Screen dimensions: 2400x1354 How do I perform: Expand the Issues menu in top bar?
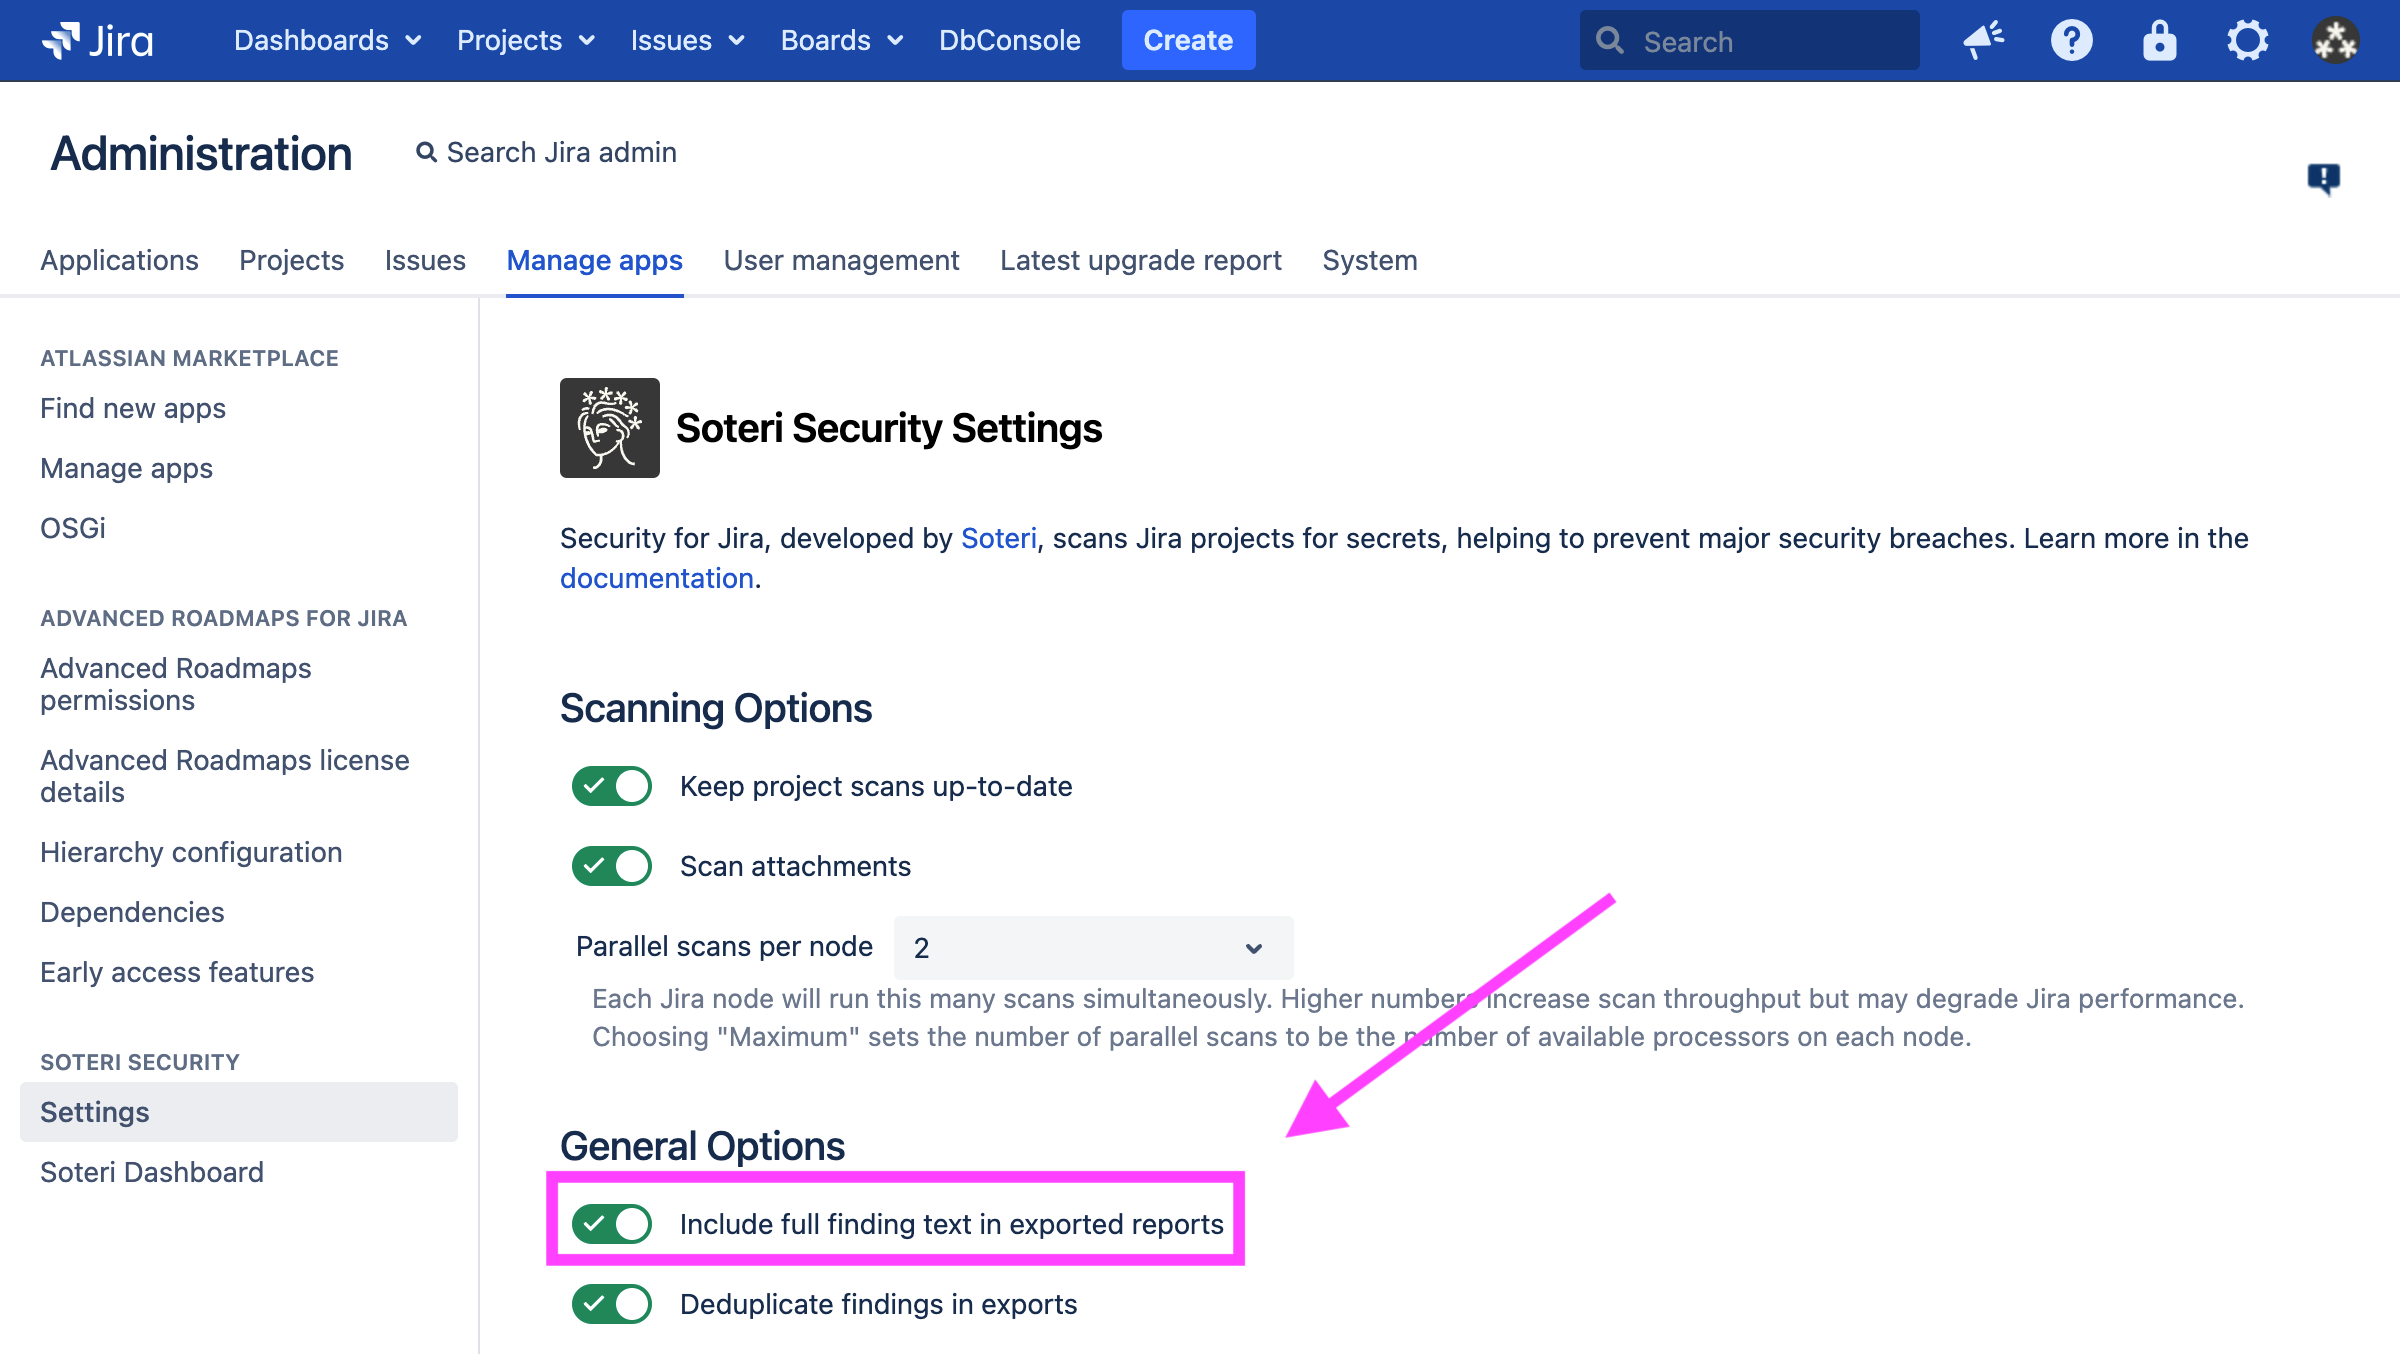point(688,40)
